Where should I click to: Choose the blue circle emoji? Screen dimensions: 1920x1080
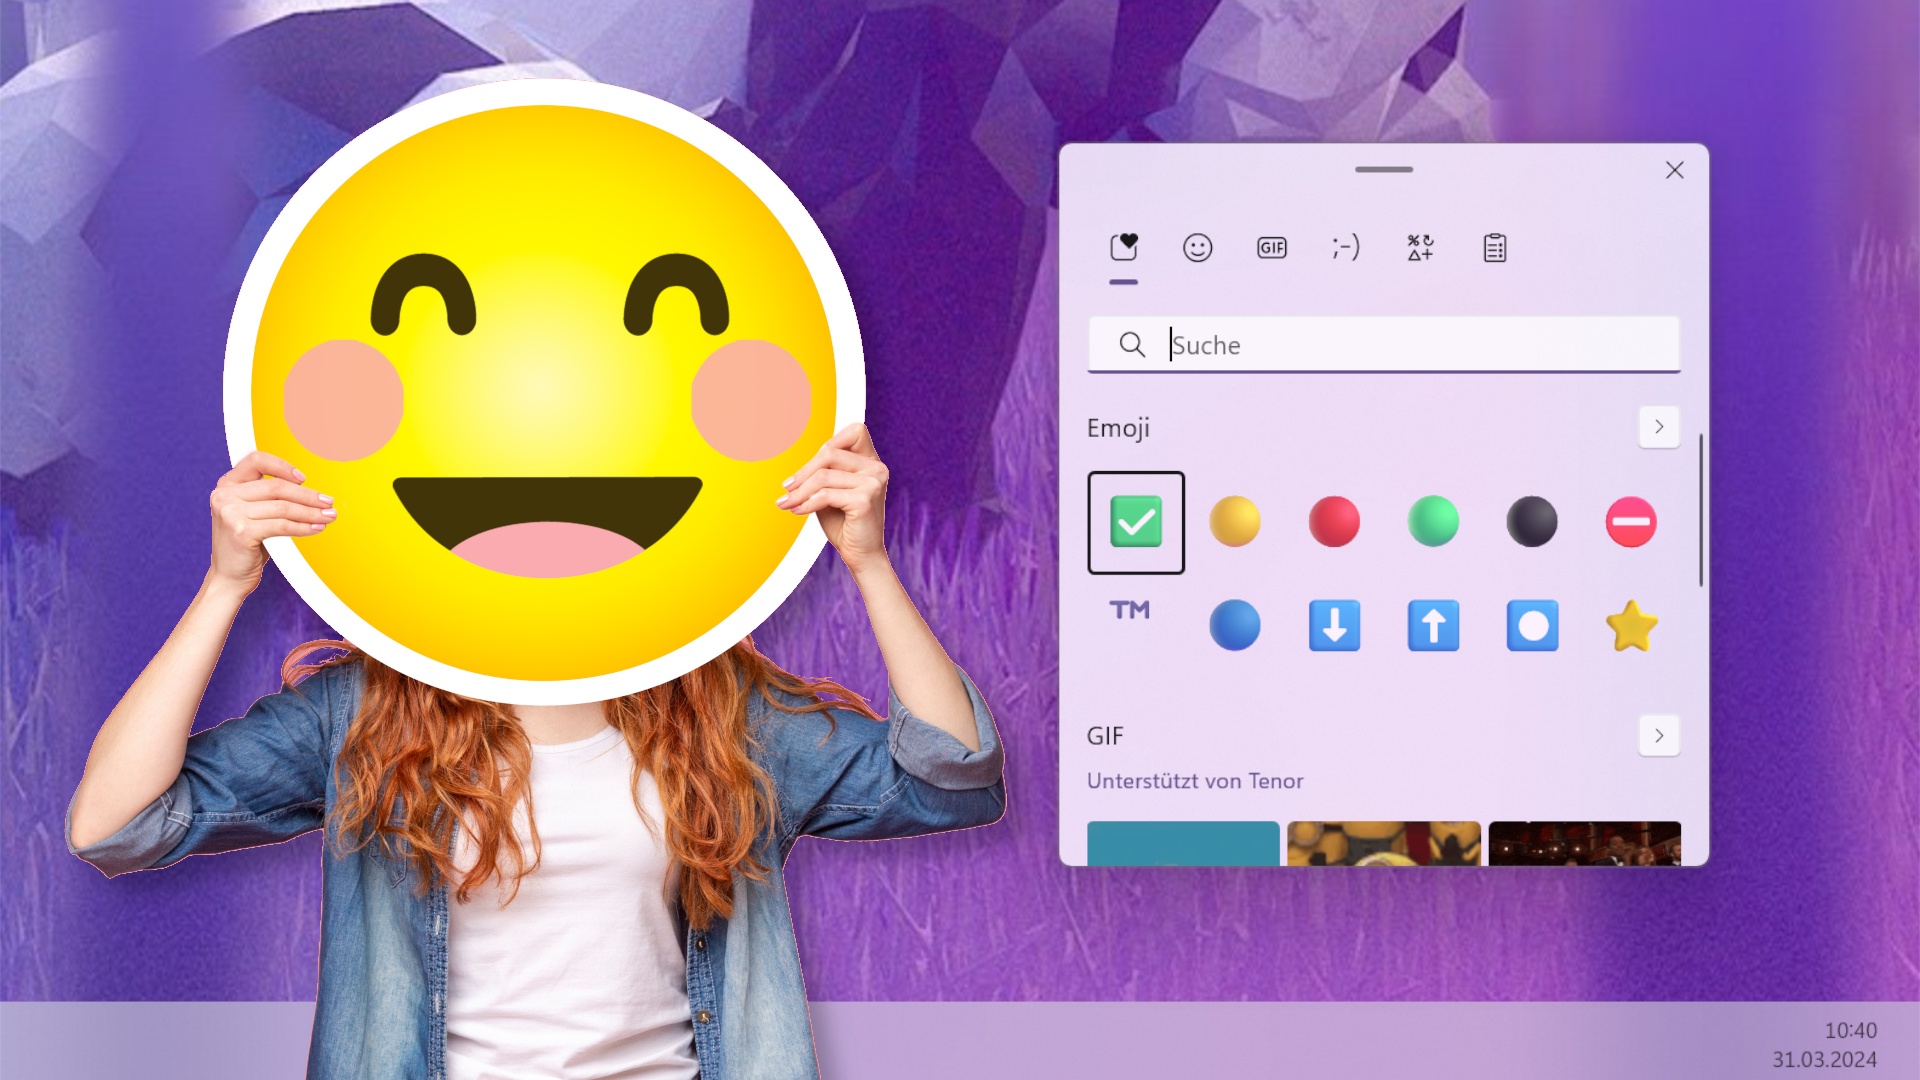point(1235,626)
